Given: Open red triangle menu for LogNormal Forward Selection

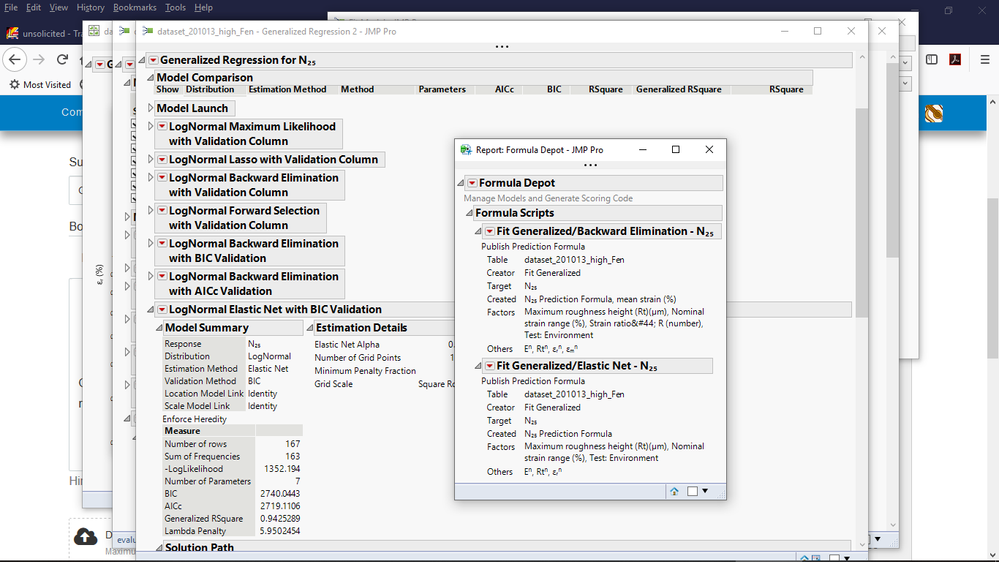Looking at the screenshot, I should tap(162, 211).
